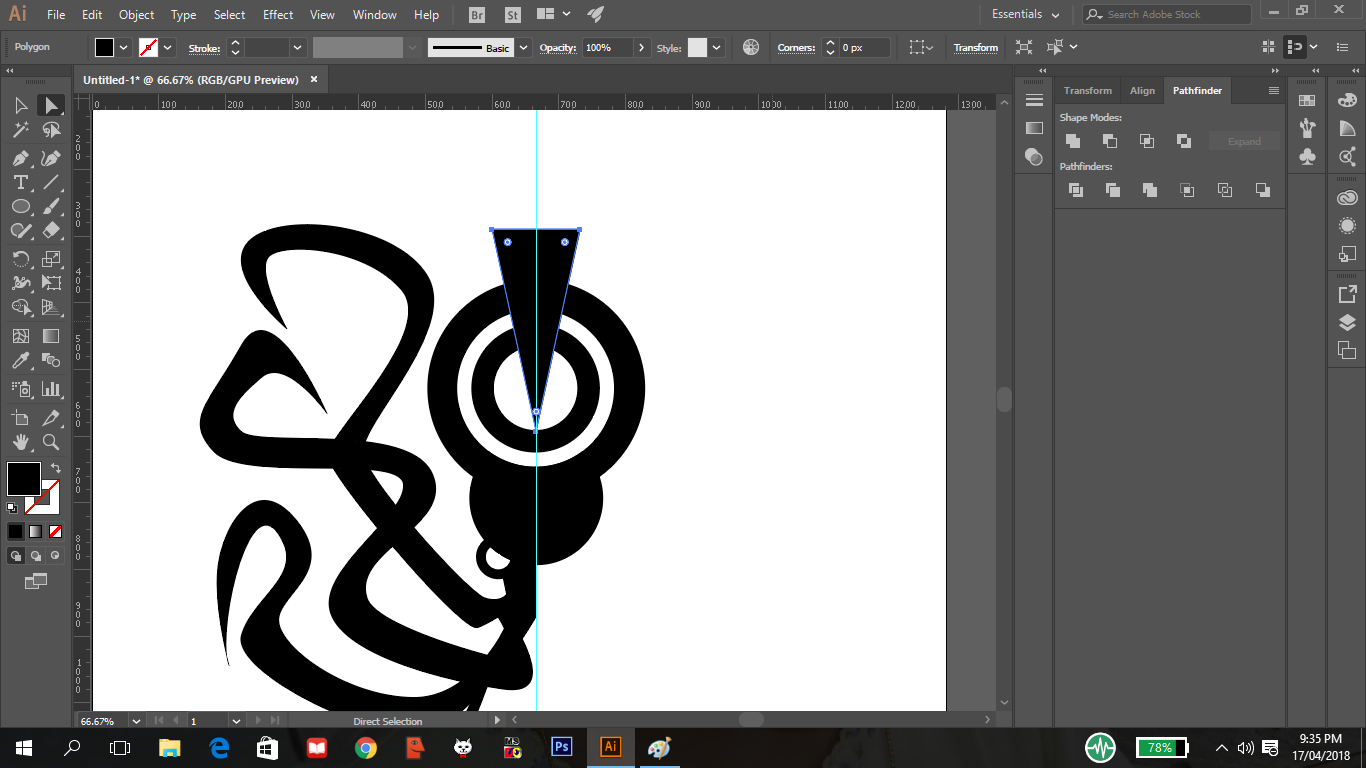The height and width of the screenshot is (768, 1366).
Task: Select the Curvature tool
Action: point(51,158)
